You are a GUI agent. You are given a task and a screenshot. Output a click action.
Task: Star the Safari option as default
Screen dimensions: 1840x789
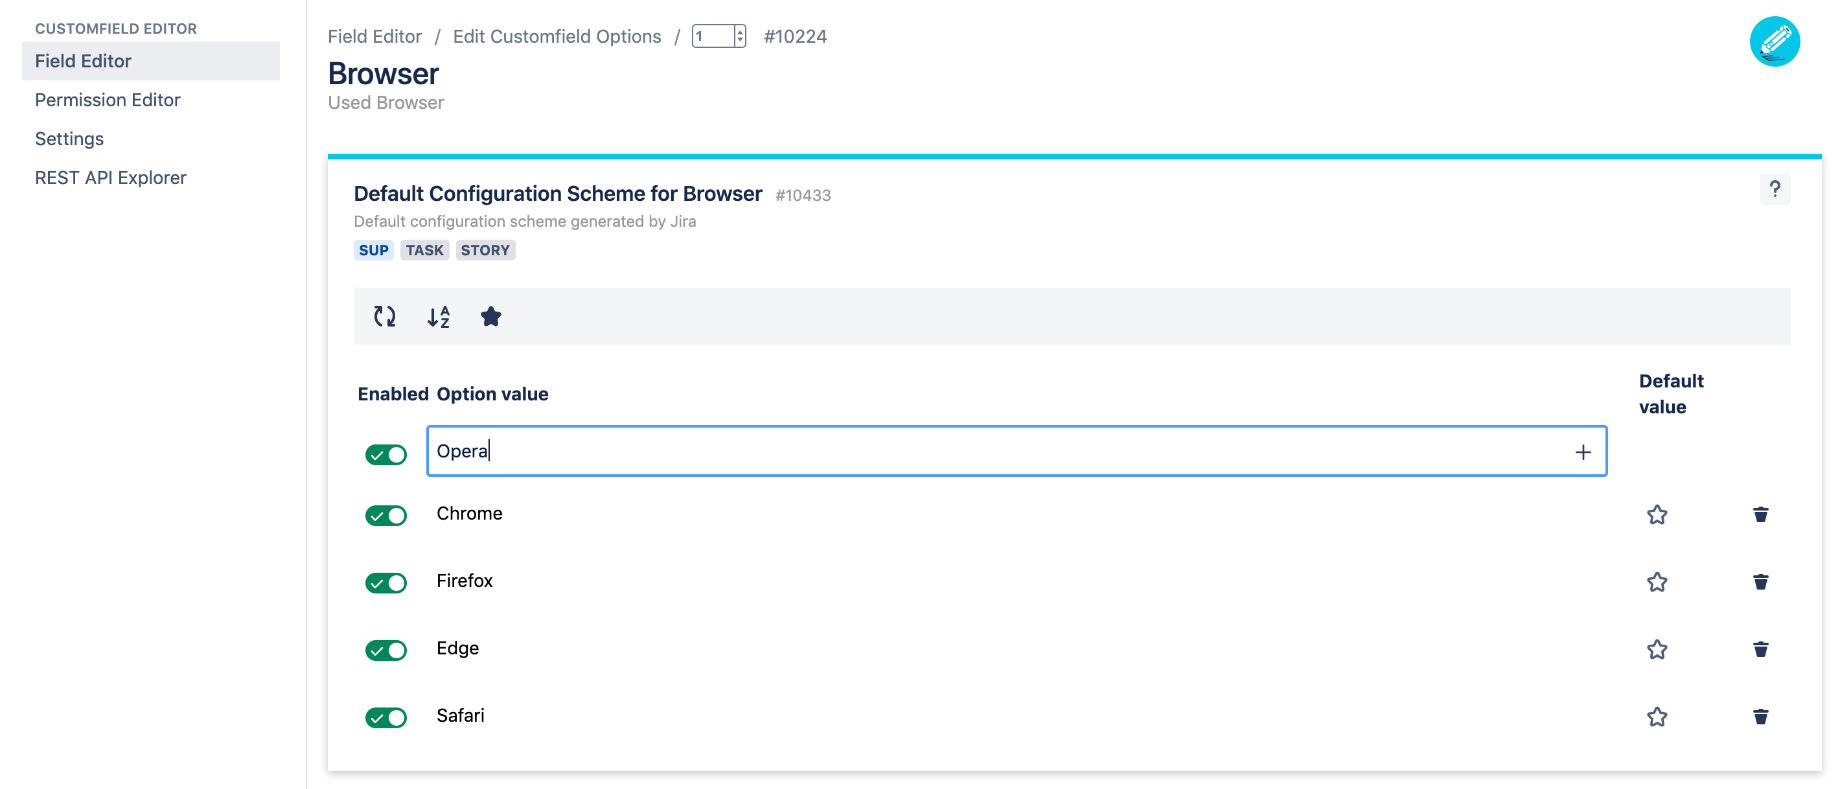click(x=1657, y=717)
